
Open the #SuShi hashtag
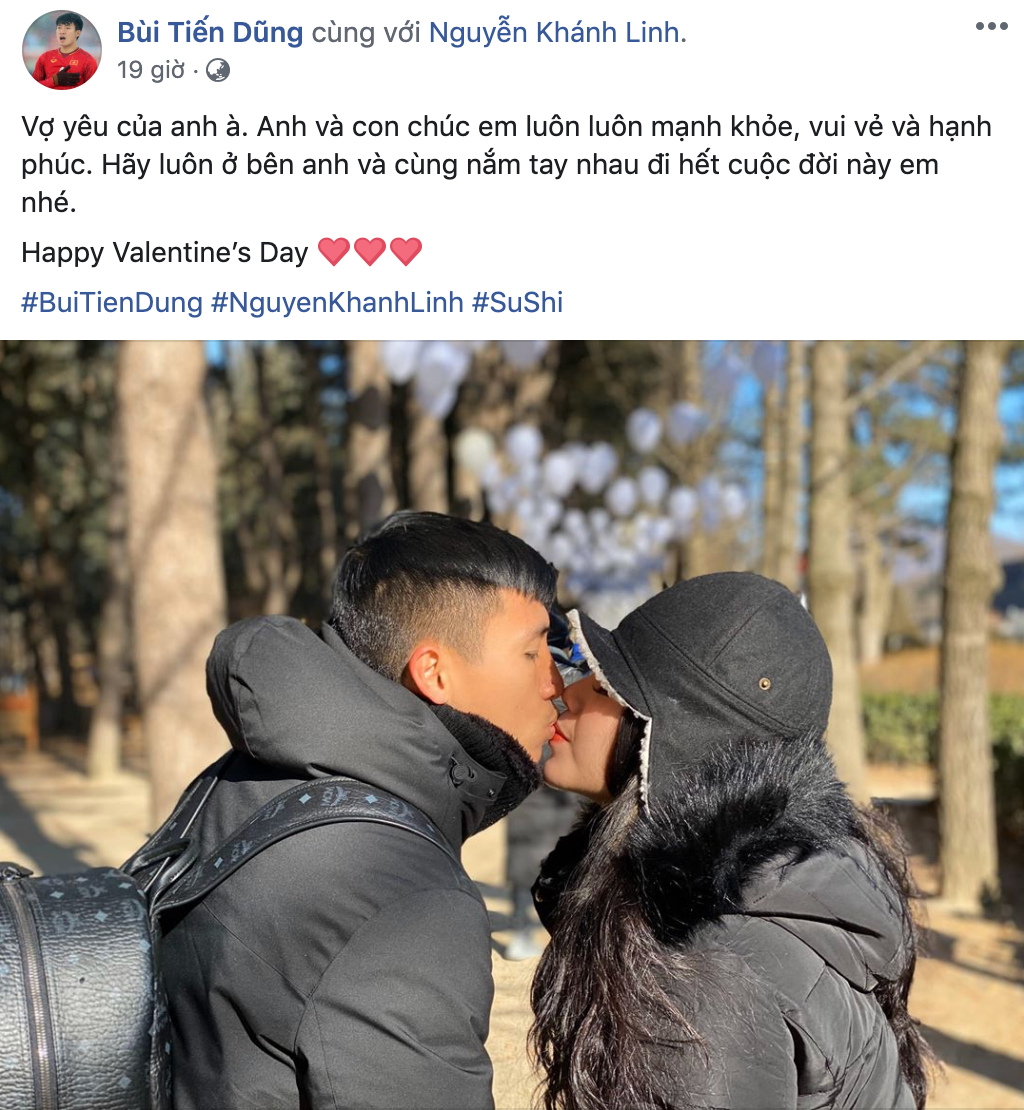517,302
